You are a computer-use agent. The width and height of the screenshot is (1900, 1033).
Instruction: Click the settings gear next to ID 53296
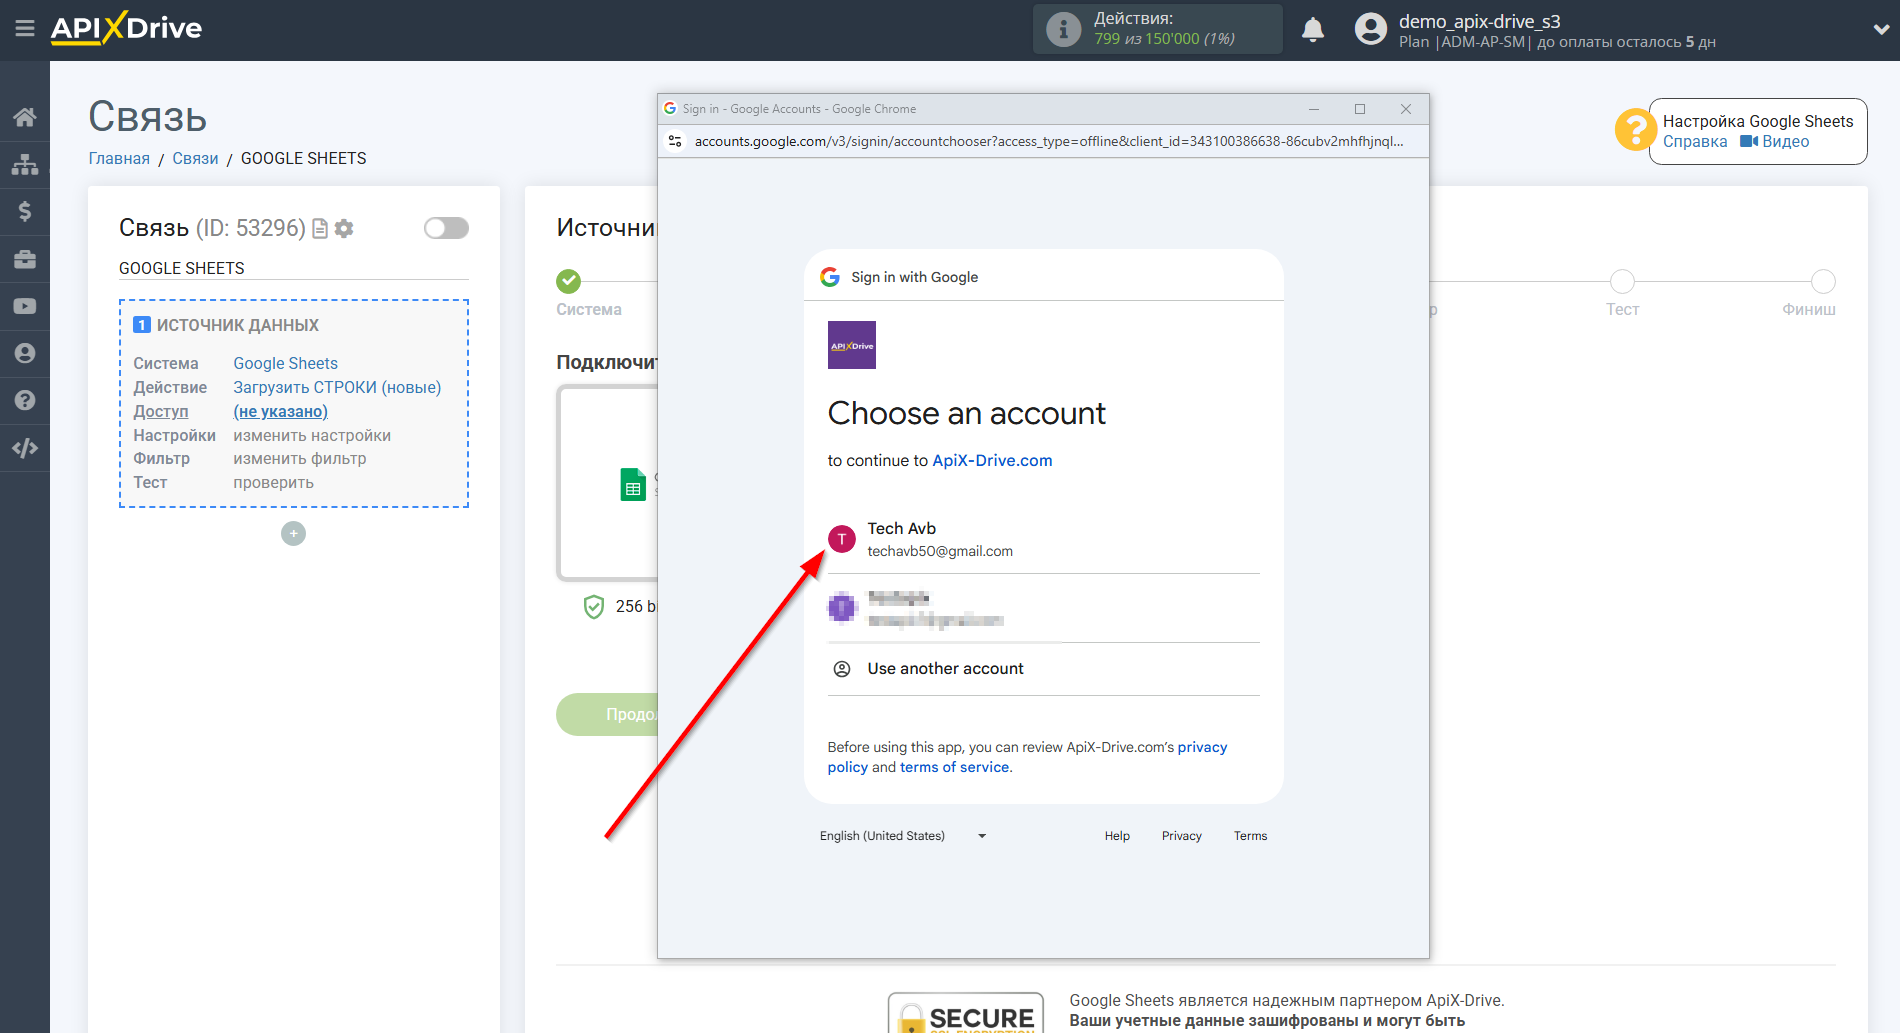click(x=344, y=228)
